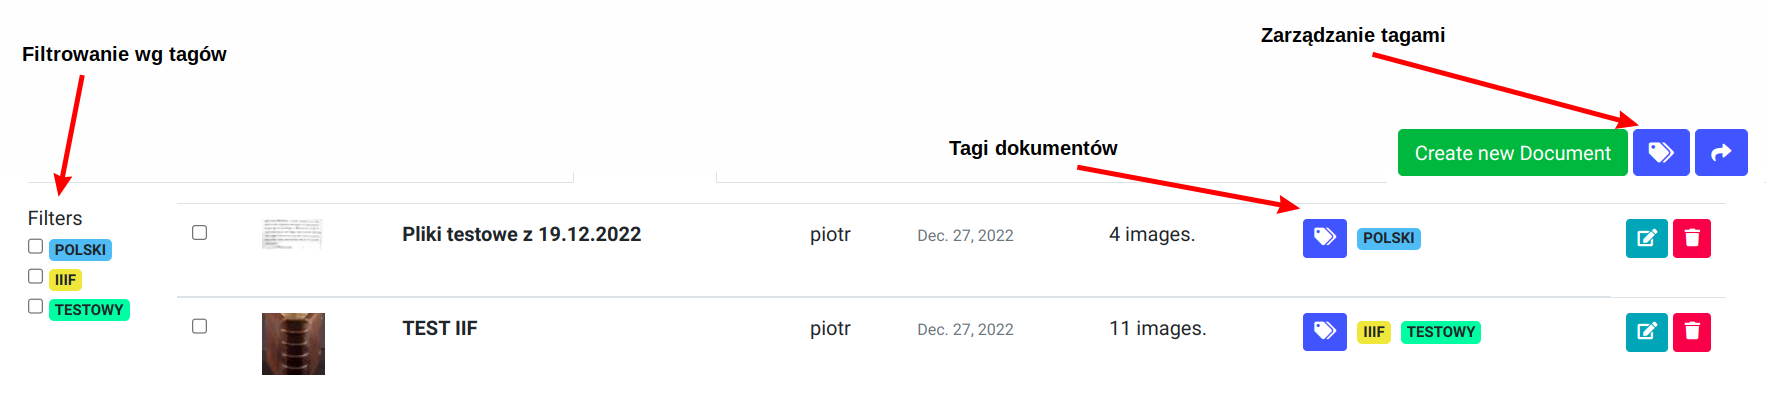Open tags for Pliki testowe document
Screen dimensions: 1766x400
point(1324,238)
